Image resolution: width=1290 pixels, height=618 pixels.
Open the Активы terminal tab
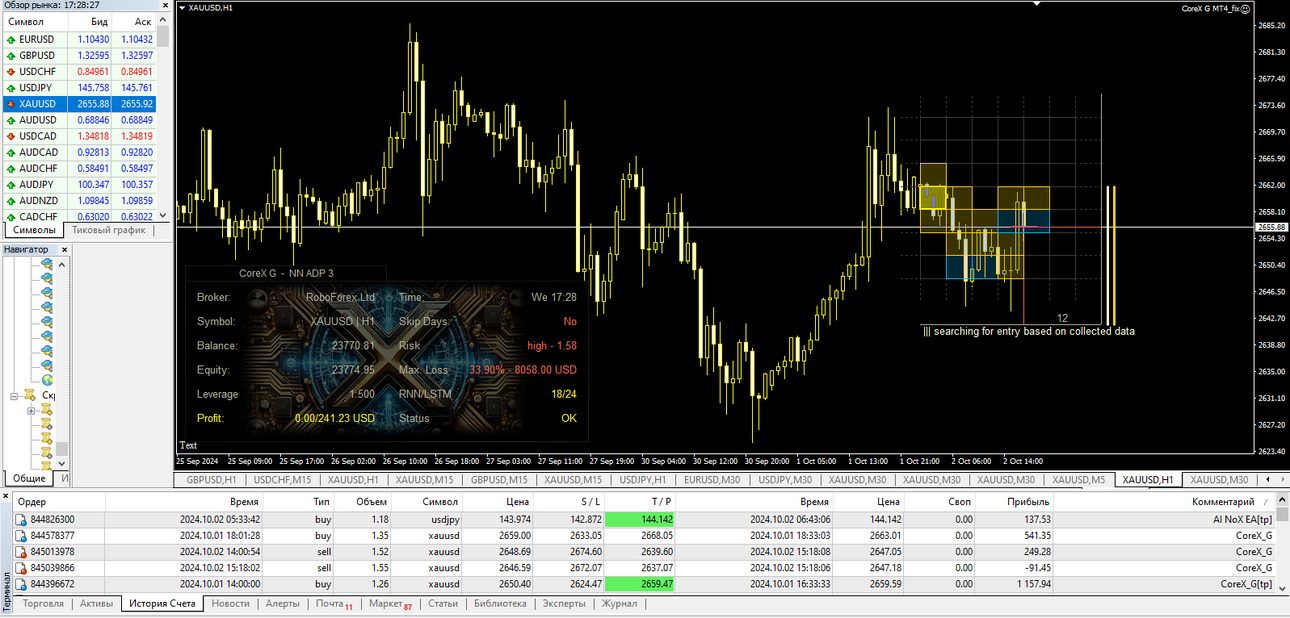(x=96, y=604)
